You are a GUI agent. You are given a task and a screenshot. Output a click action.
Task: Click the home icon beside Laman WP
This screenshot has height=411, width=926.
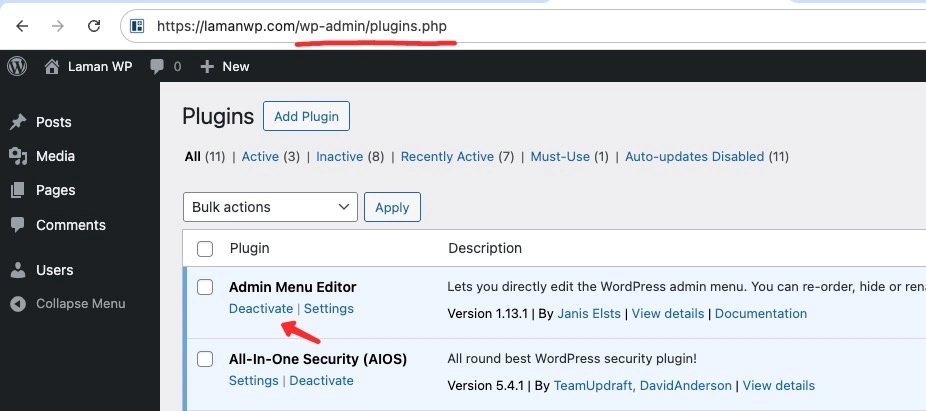click(x=52, y=67)
